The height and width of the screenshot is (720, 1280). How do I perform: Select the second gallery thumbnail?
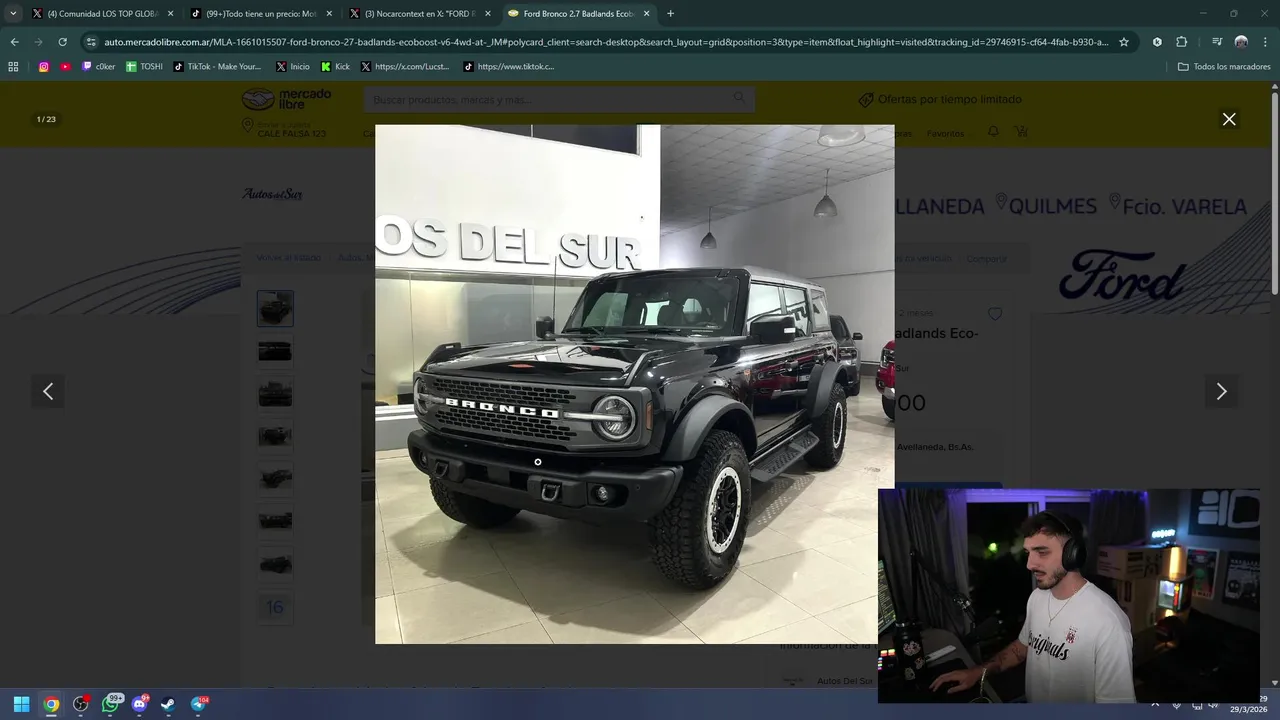pos(275,351)
